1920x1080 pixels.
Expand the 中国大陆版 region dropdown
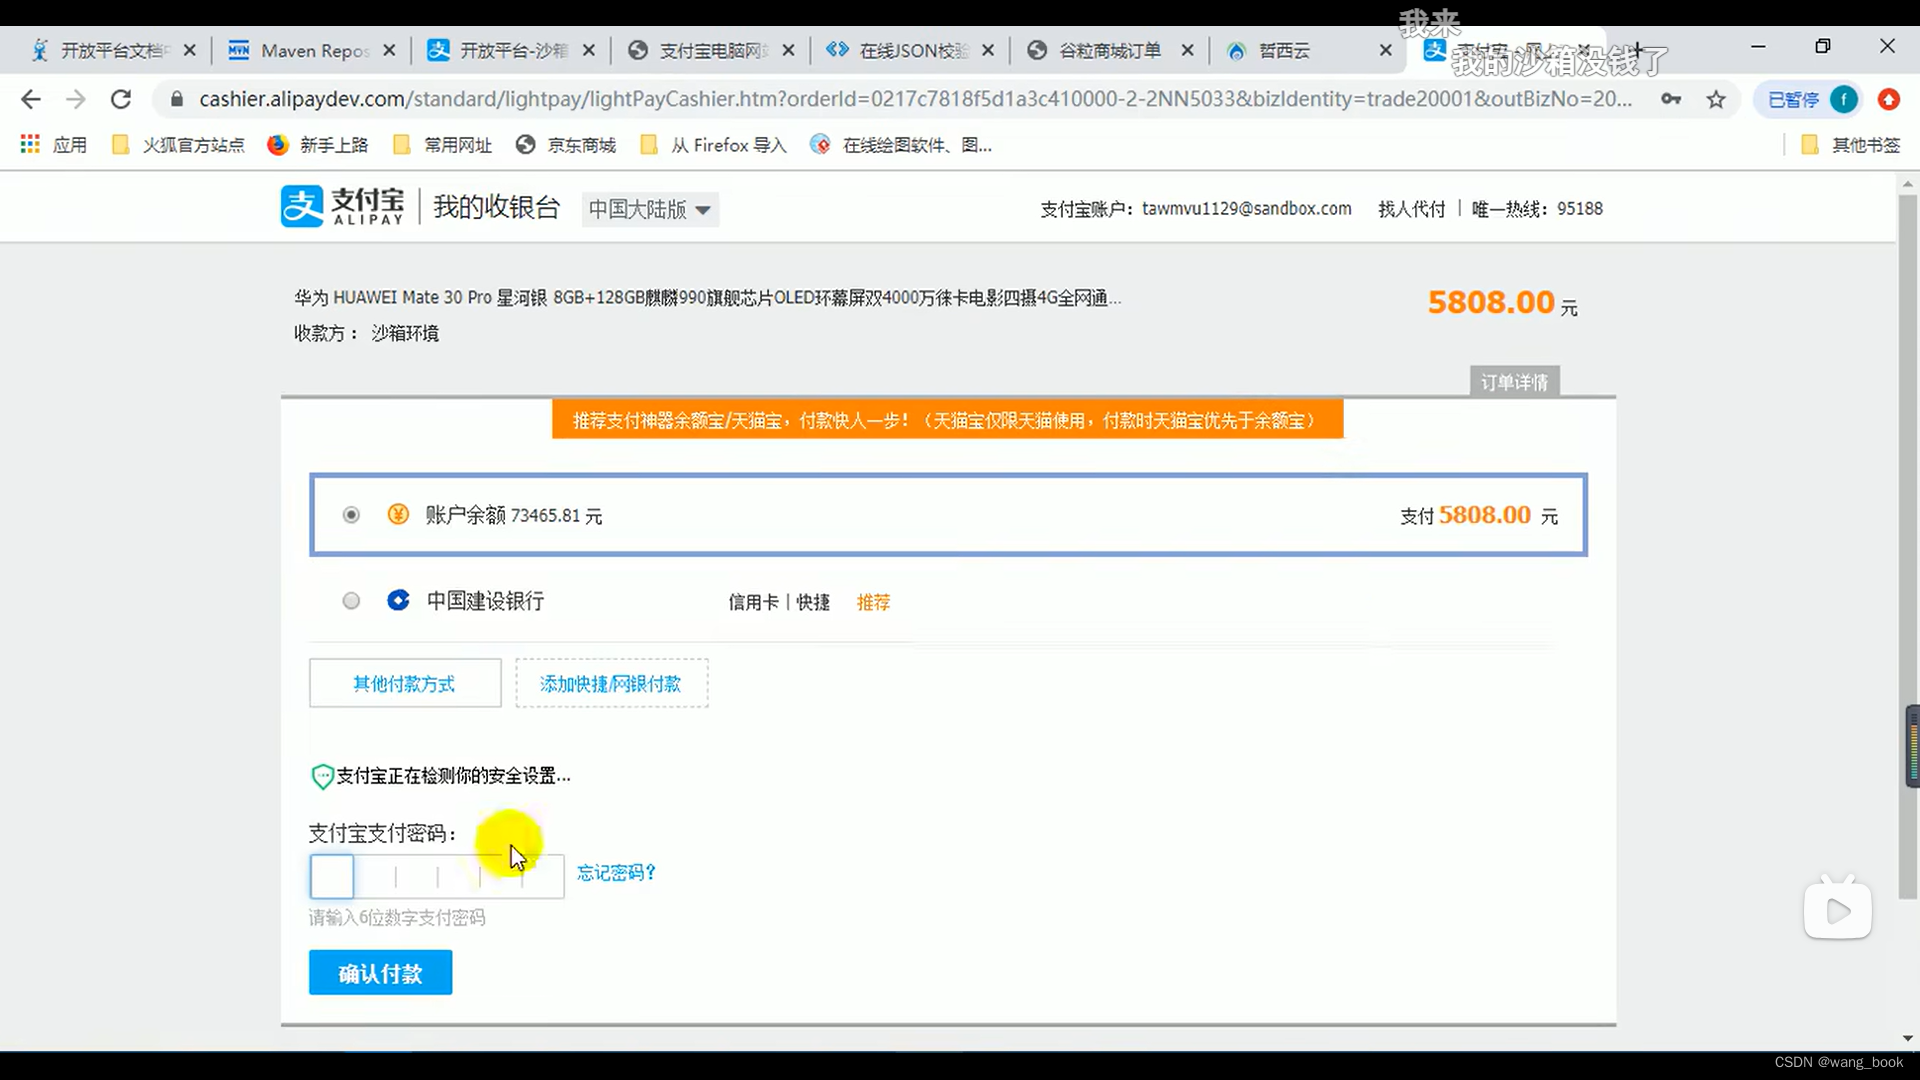point(650,209)
